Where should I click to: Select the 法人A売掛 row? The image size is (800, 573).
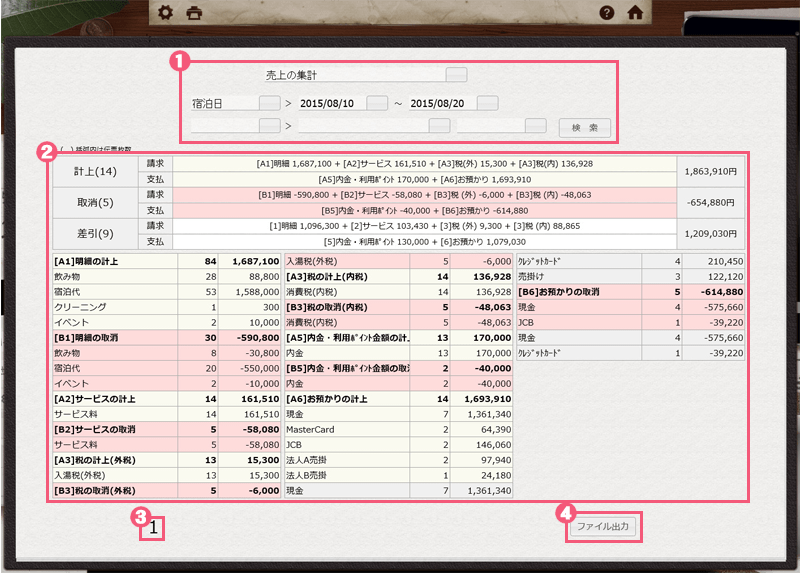pos(398,460)
